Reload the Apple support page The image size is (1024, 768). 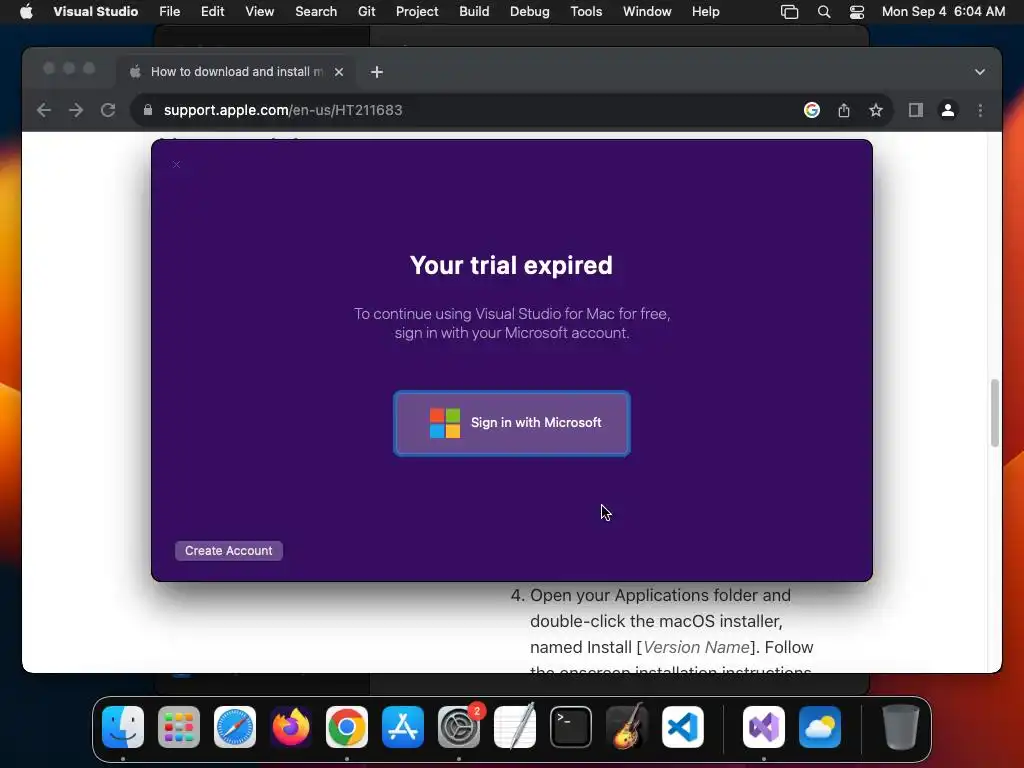point(108,110)
